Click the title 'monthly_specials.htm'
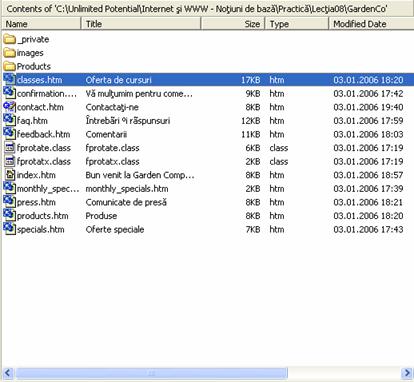The image size is (414, 382). click(127, 189)
